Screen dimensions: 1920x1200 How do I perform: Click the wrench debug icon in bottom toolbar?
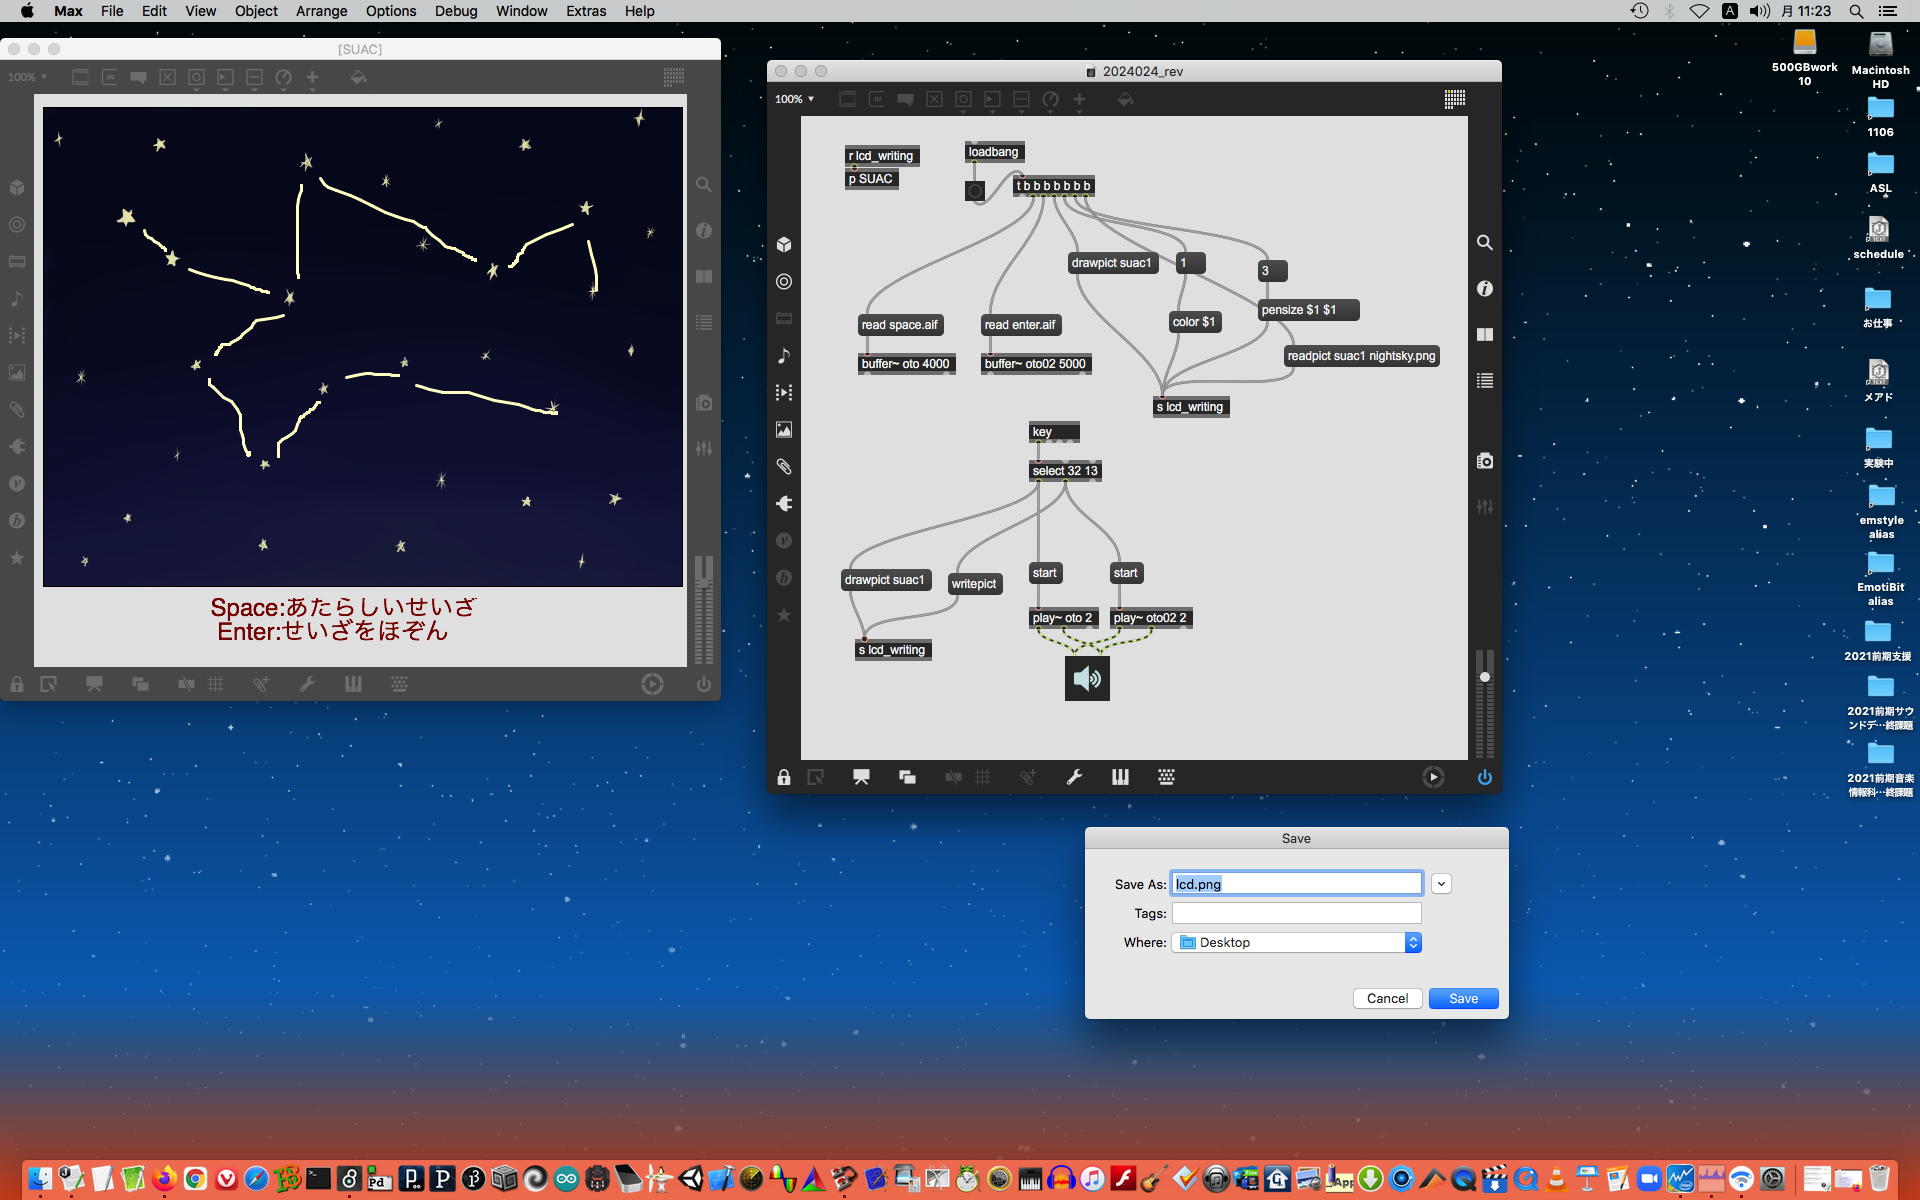(1074, 778)
